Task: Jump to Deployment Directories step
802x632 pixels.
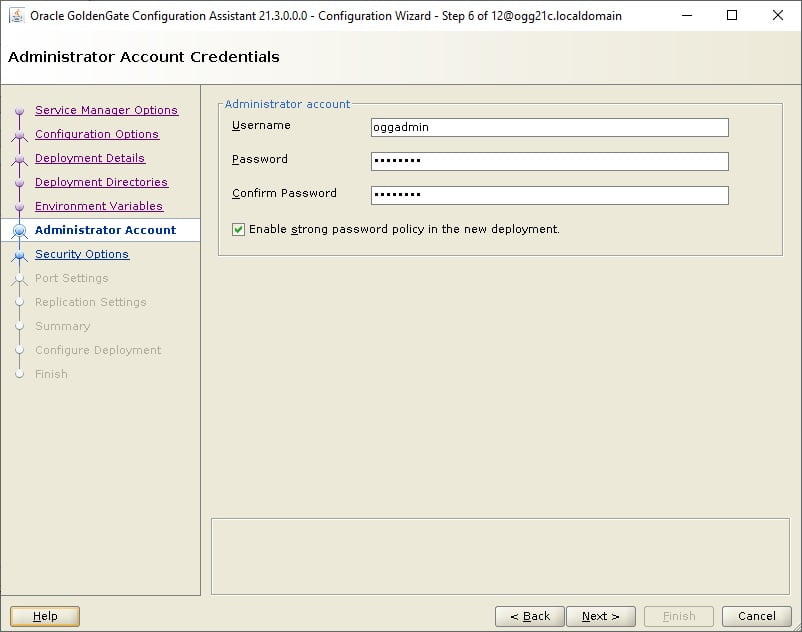Action: click(x=101, y=182)
